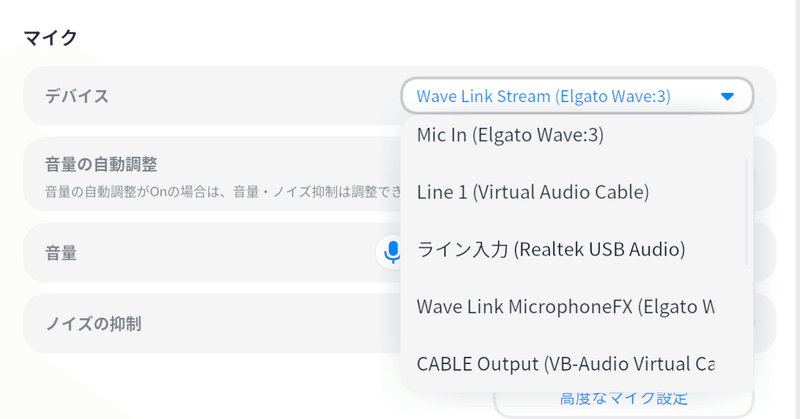Click the マイク section heading
The height and width of the screenshot is (419, 800).
click(51, 38)
